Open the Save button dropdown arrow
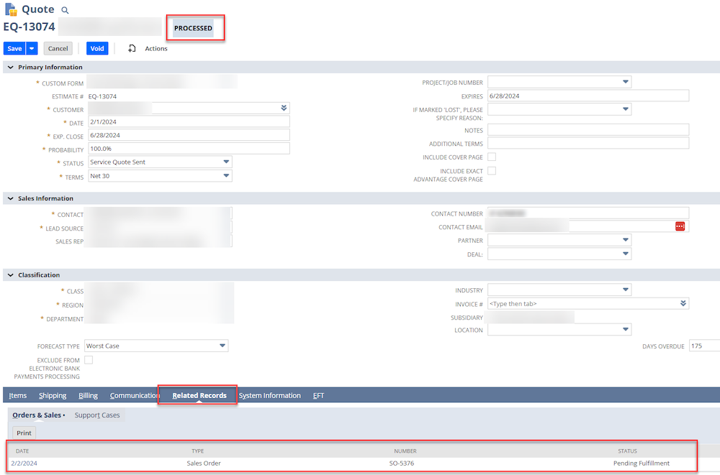The image size is (720, 475). pyautogui.click(x=32, y=48)
